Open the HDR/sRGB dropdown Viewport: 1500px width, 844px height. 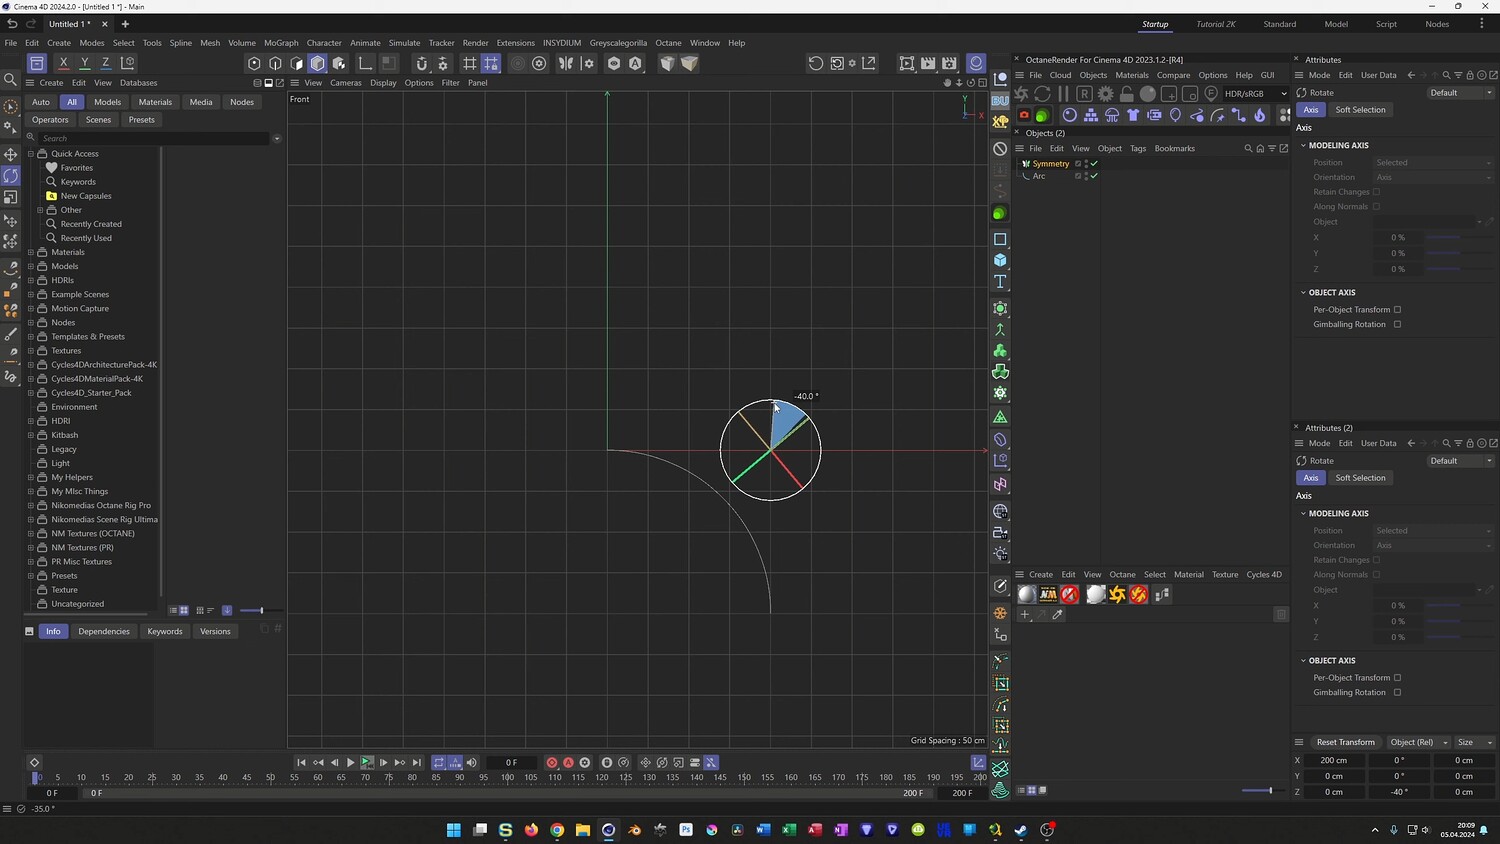pos(1256,94)
